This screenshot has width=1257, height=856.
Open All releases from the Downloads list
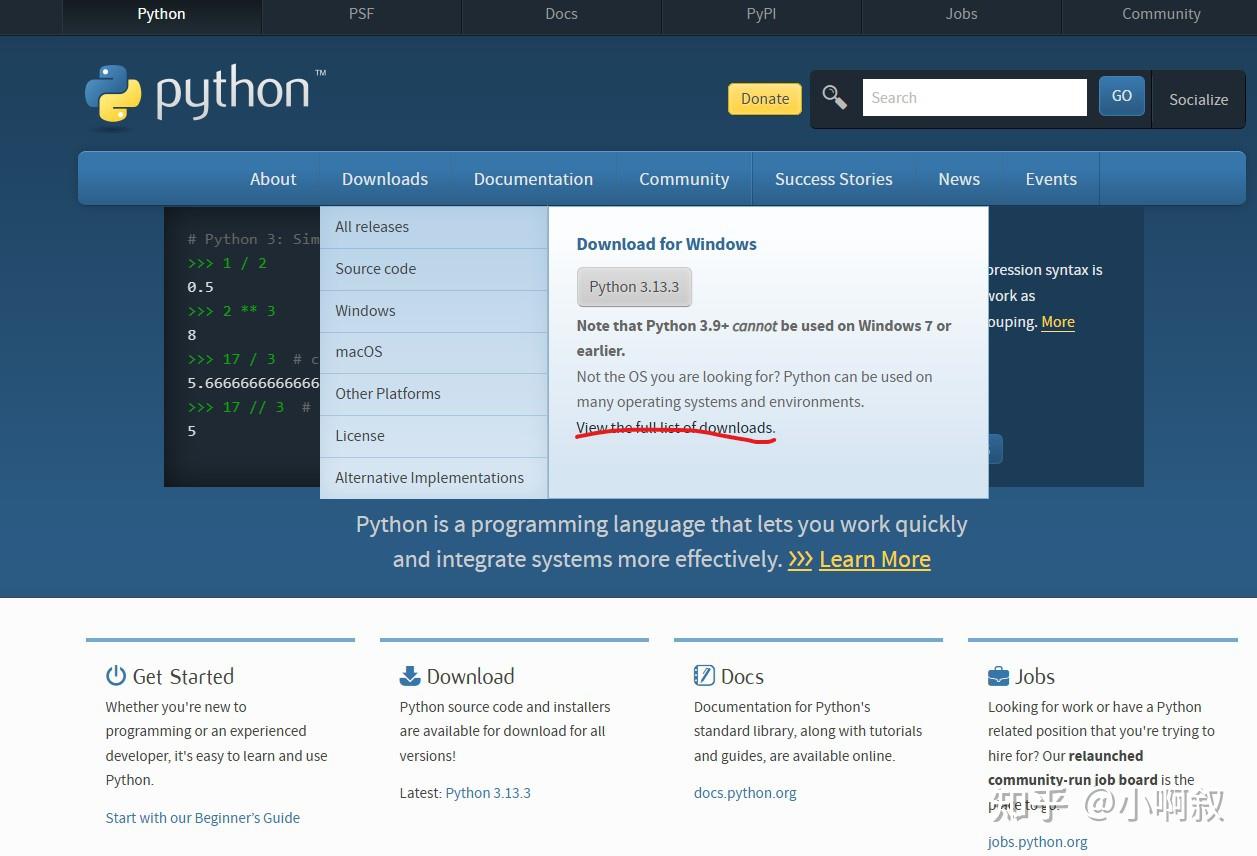tap(372, 226)
